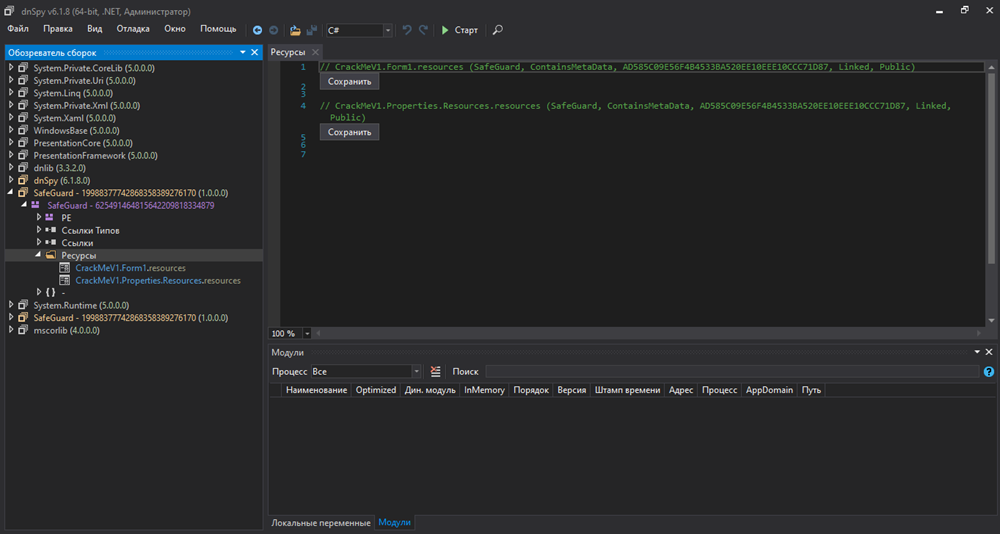Expand the dnlib (3.3.2.0) node
Screen dimensions: 1000x534
click(x=11, y=168)
